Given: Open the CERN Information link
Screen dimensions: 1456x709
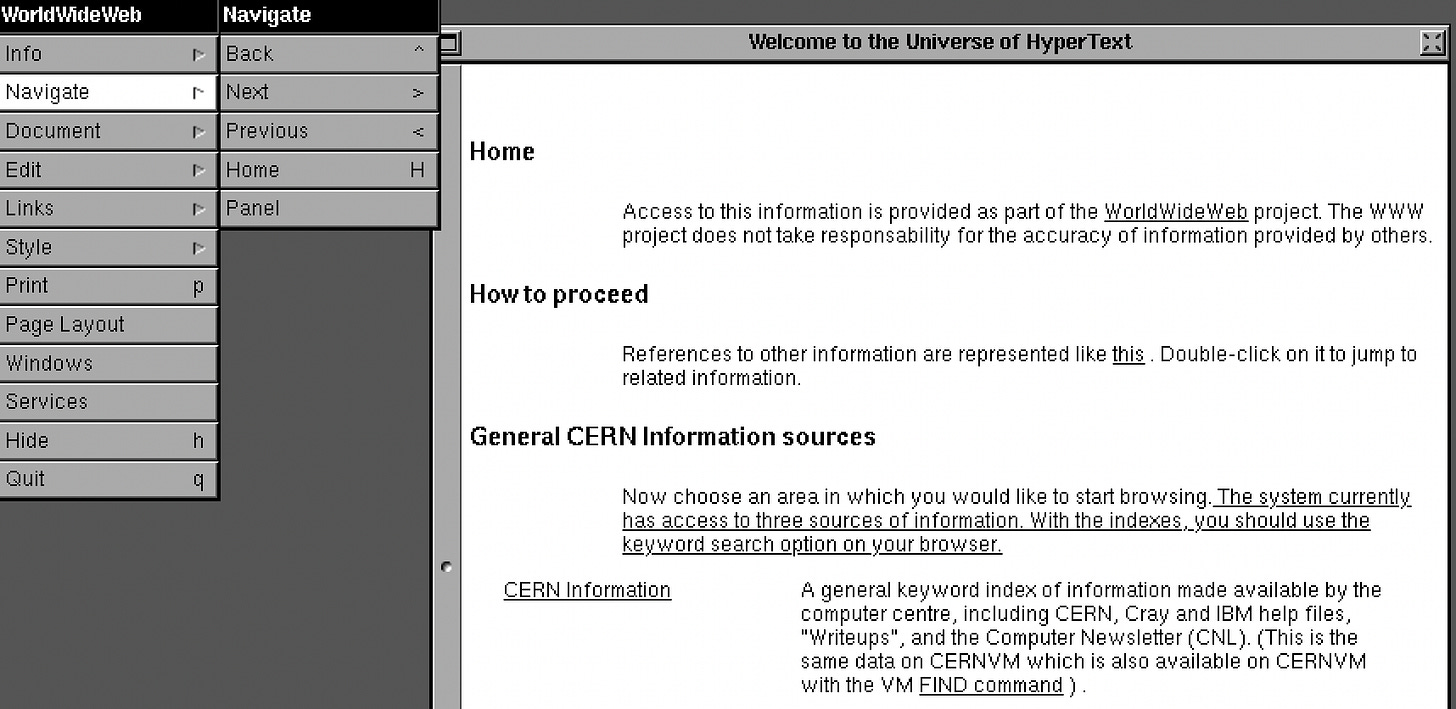Looking at the screenshot, I should (587, 591).
